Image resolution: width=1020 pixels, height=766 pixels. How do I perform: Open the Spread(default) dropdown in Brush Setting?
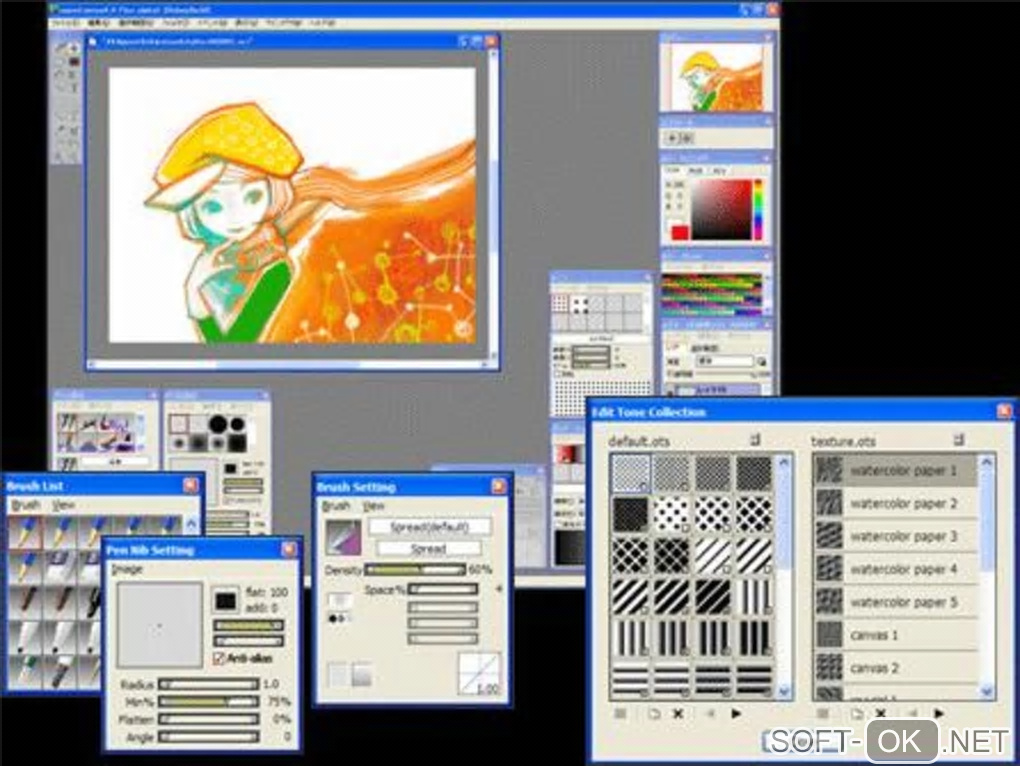coord(429,527)
